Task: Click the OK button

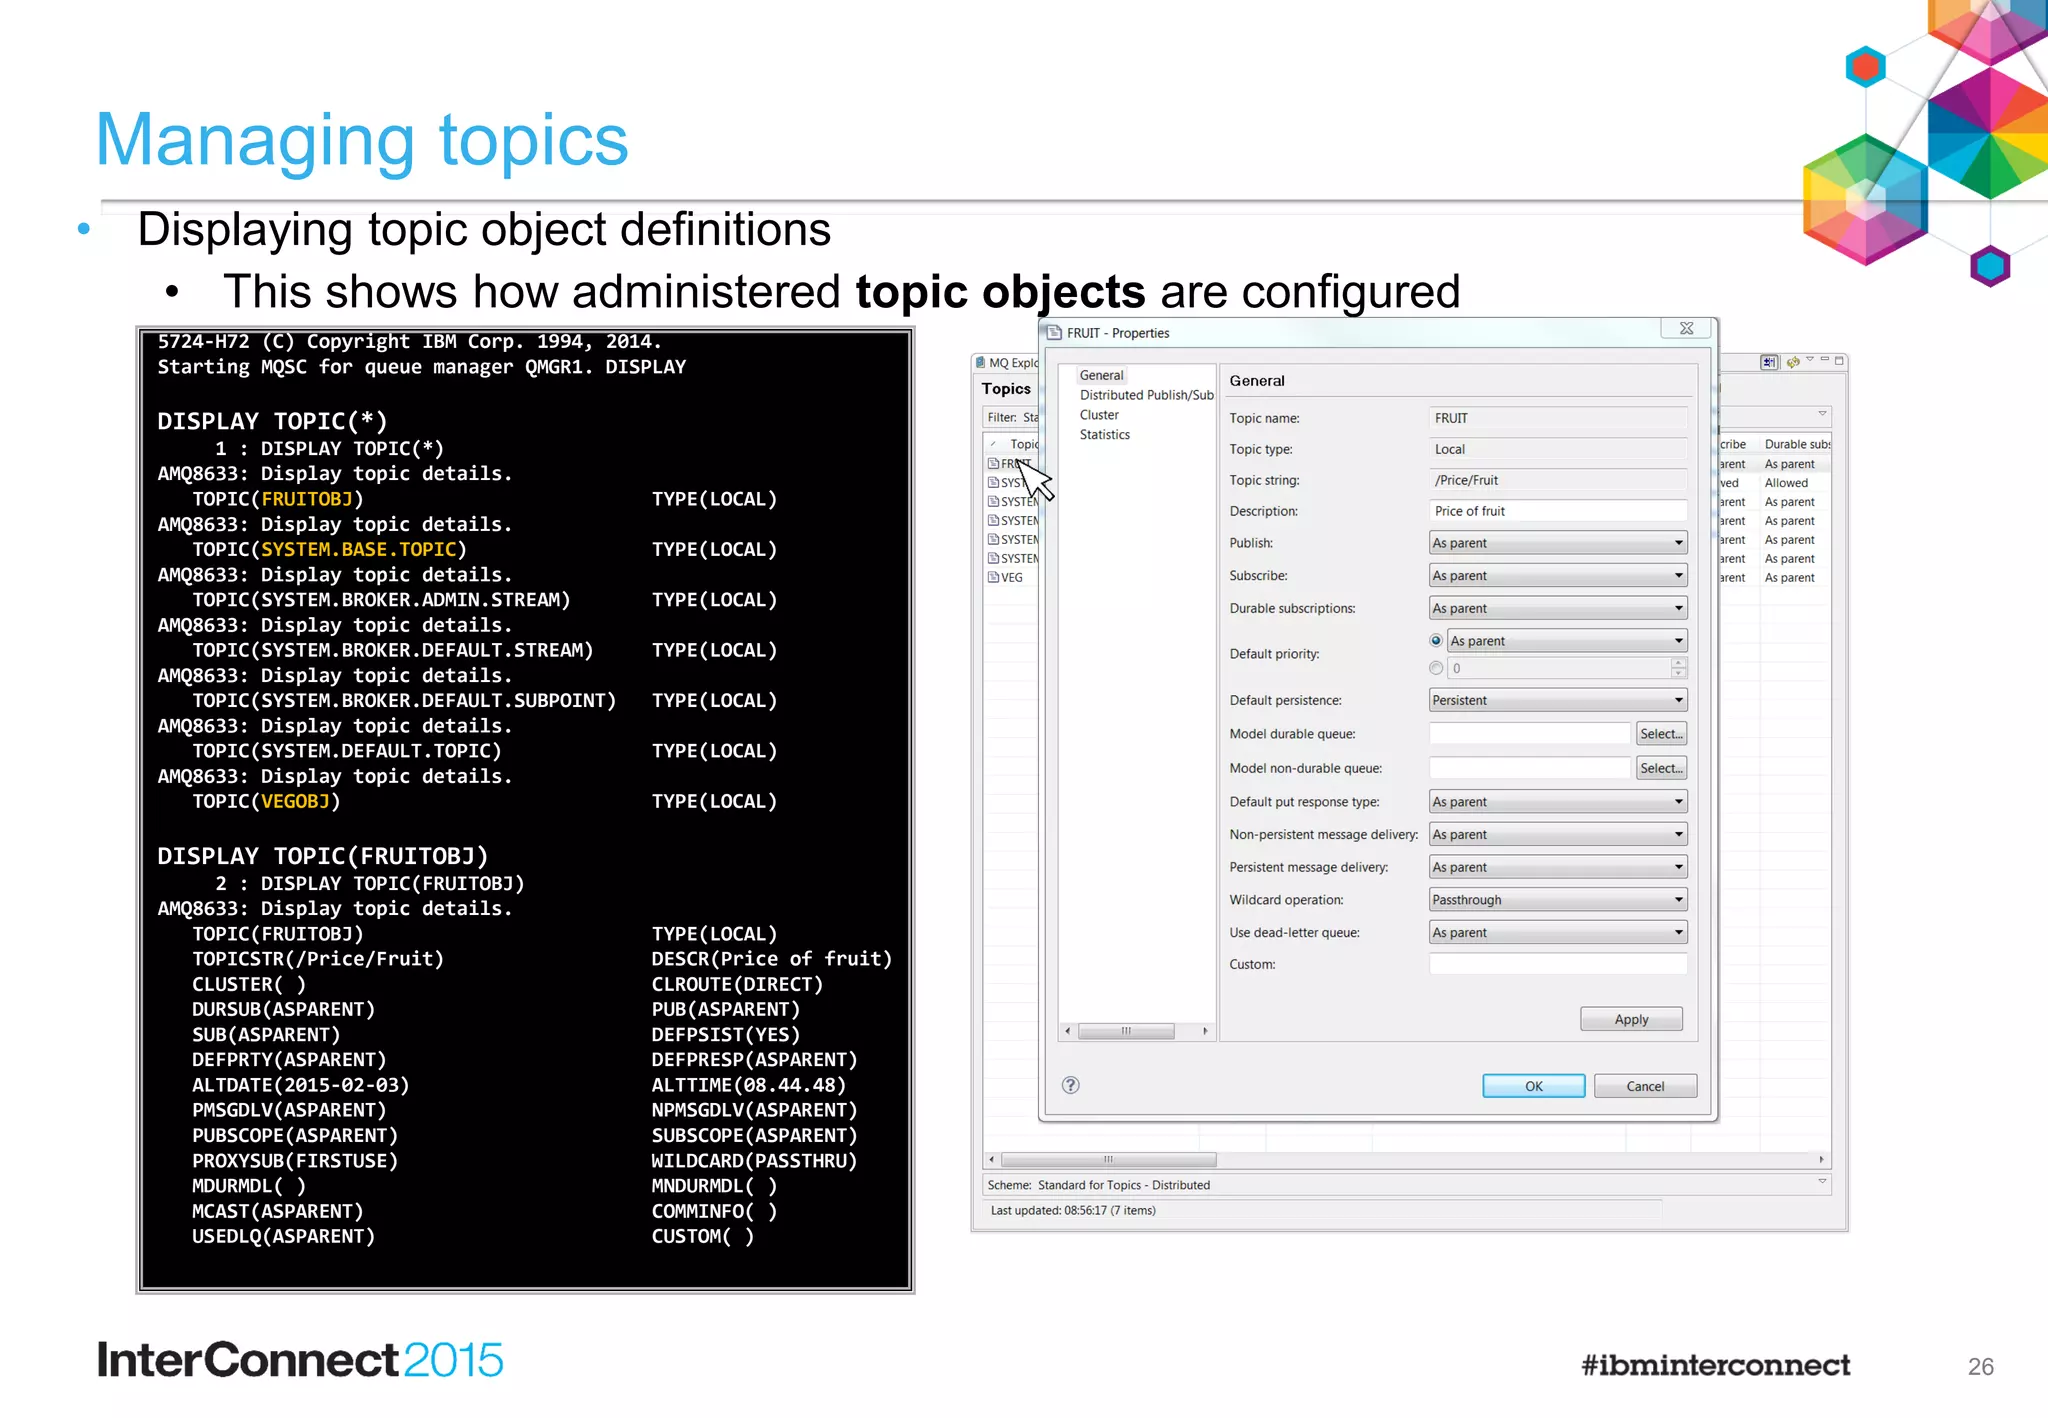Action: [1533, 1086]
